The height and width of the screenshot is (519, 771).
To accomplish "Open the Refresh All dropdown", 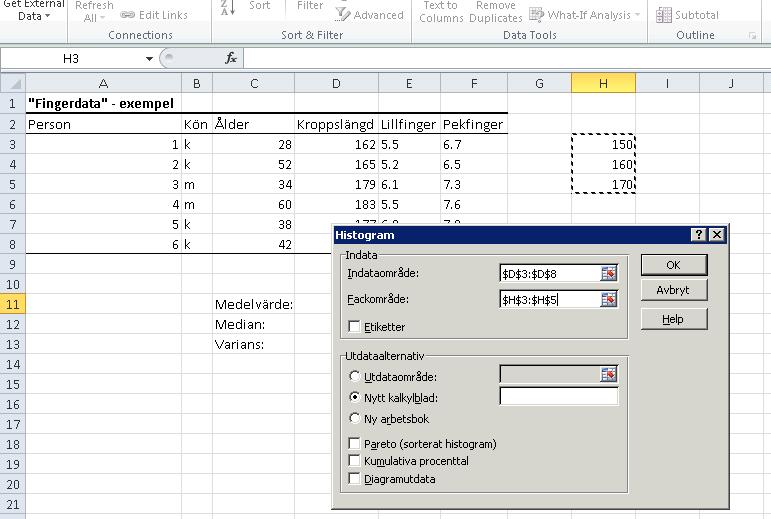I will (94, 12).
